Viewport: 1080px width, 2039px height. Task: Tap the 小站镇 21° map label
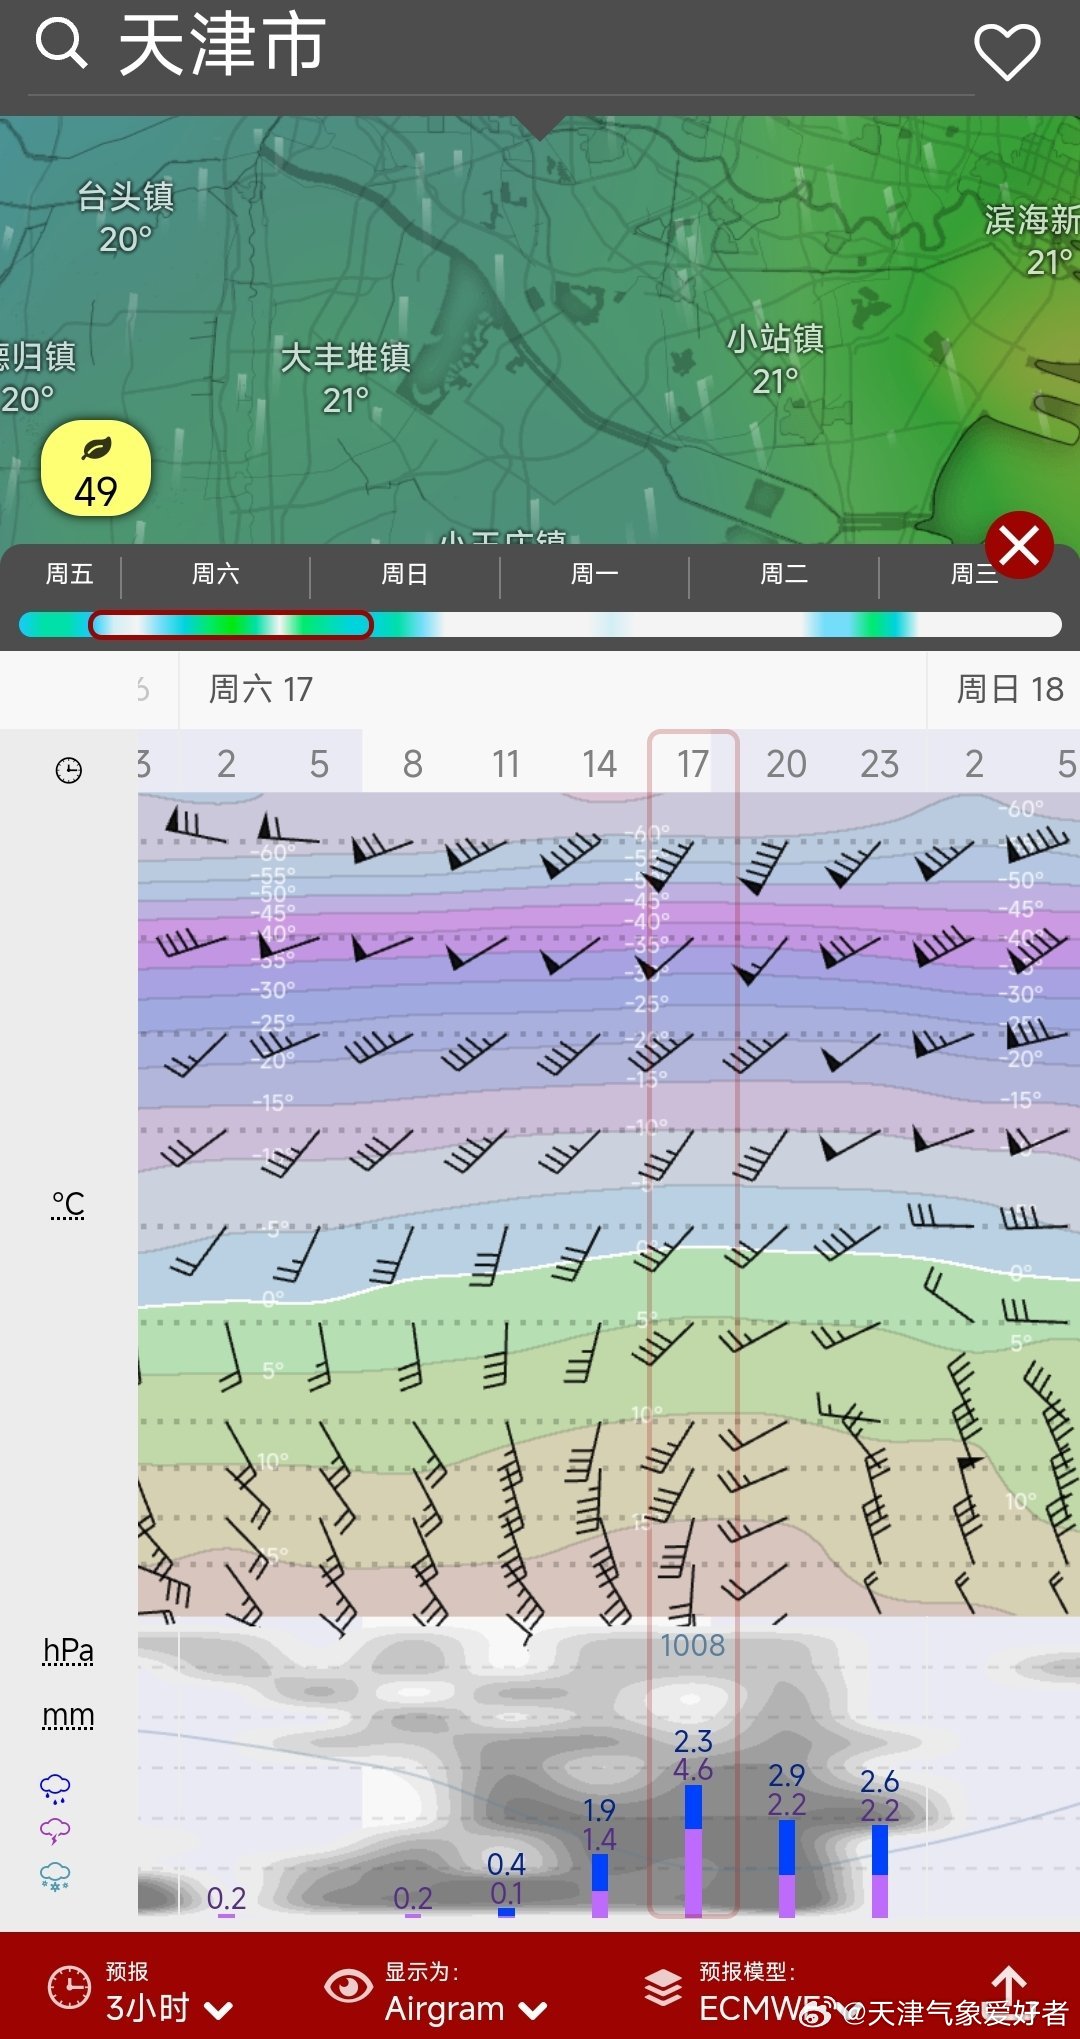coord(775,359)
